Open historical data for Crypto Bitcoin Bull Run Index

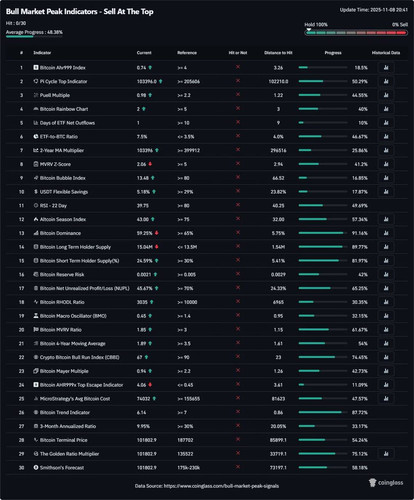(x=386, y=357)
